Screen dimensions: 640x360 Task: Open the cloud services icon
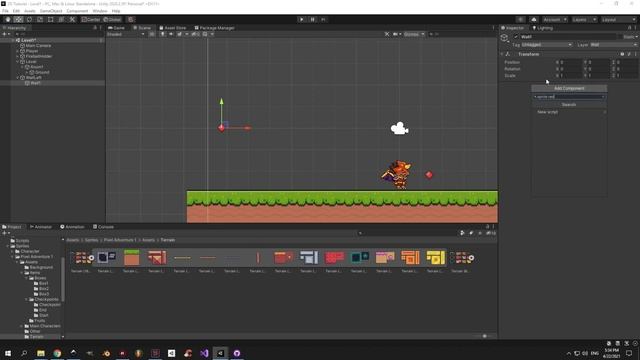click(533, 20)
